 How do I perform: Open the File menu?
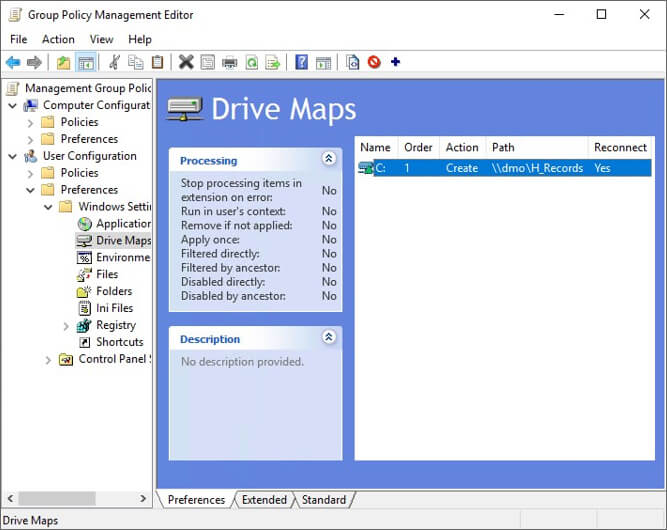19,39
